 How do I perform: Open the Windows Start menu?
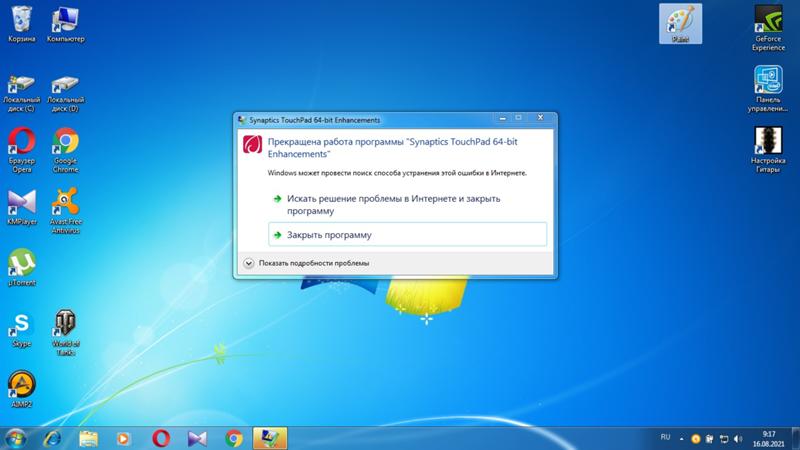[x=16, y=438]
